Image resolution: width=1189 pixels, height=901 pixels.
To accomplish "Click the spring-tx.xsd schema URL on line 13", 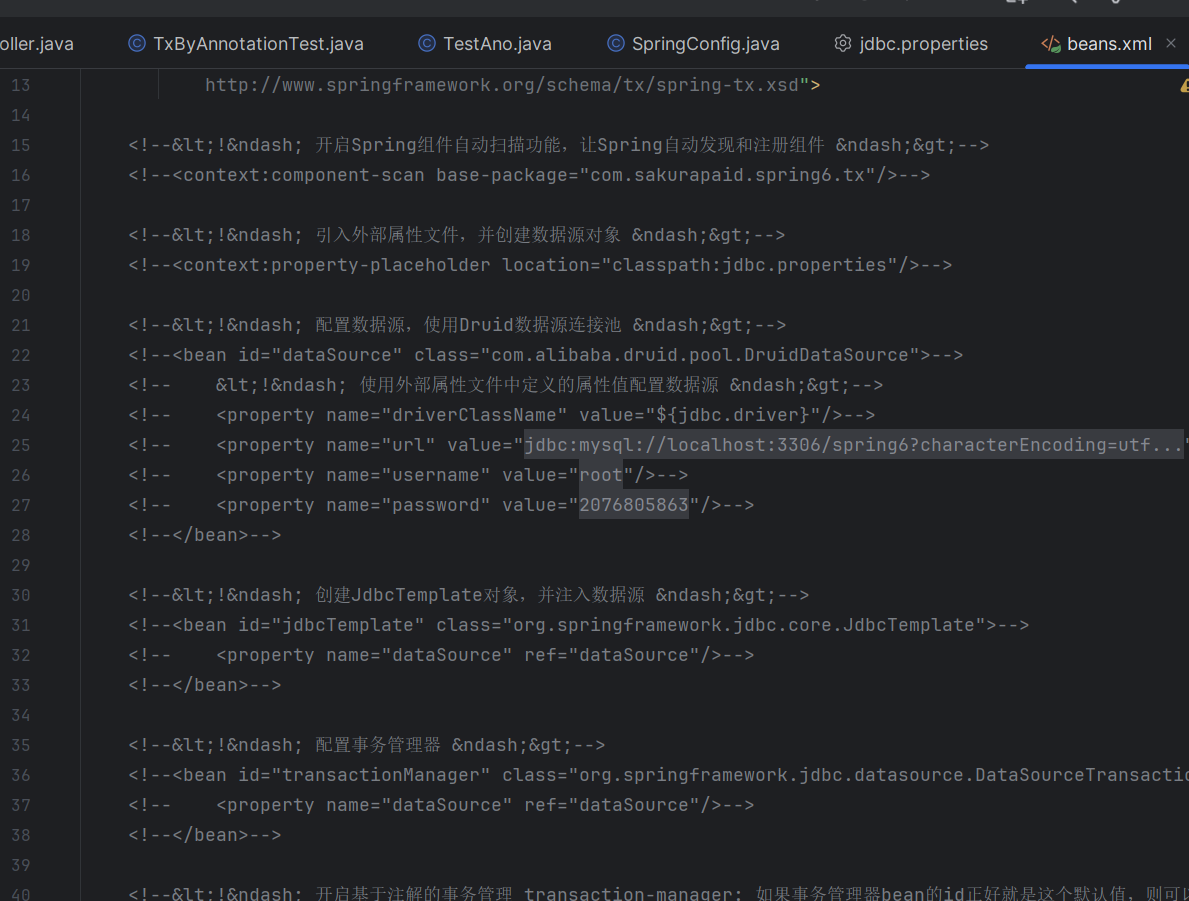I will pyautogui.click(x=502, y=85).
